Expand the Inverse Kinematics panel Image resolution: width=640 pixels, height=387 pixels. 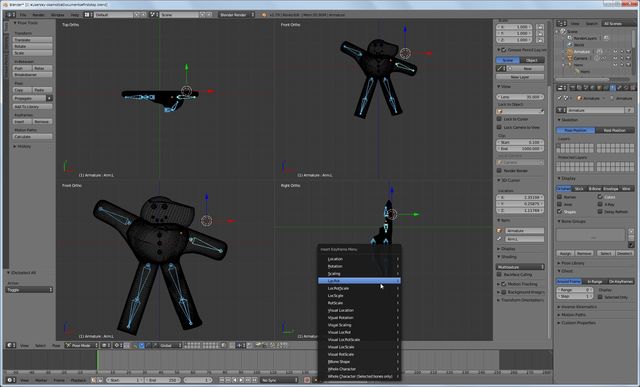tap(577, 307)
